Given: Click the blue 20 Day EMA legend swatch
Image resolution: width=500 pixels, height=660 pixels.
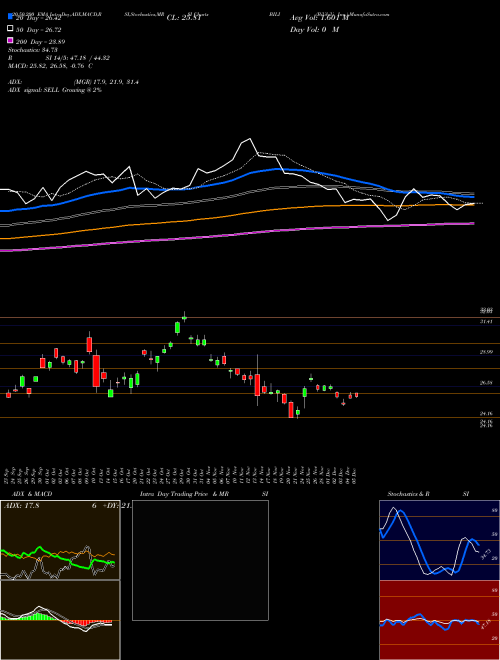Looking at the screenshot, I should click(10, 17).
